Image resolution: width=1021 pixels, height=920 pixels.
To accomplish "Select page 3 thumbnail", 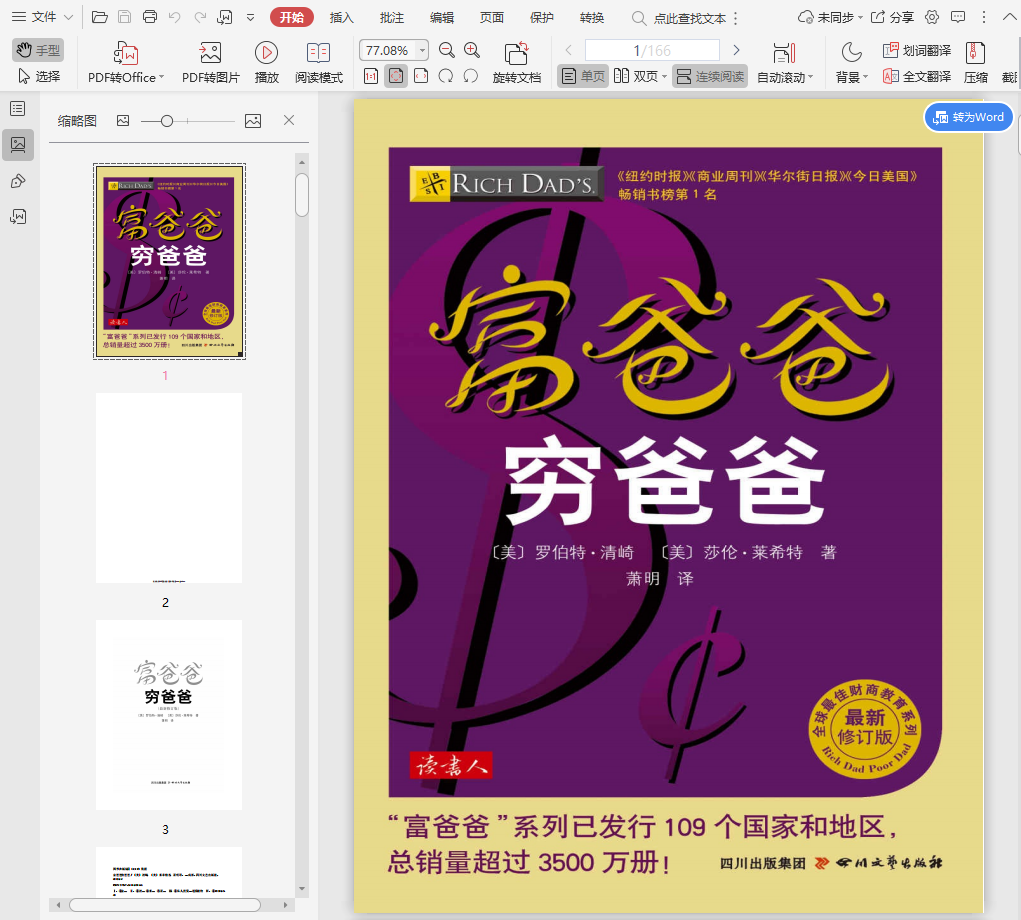I will [169, 714].
